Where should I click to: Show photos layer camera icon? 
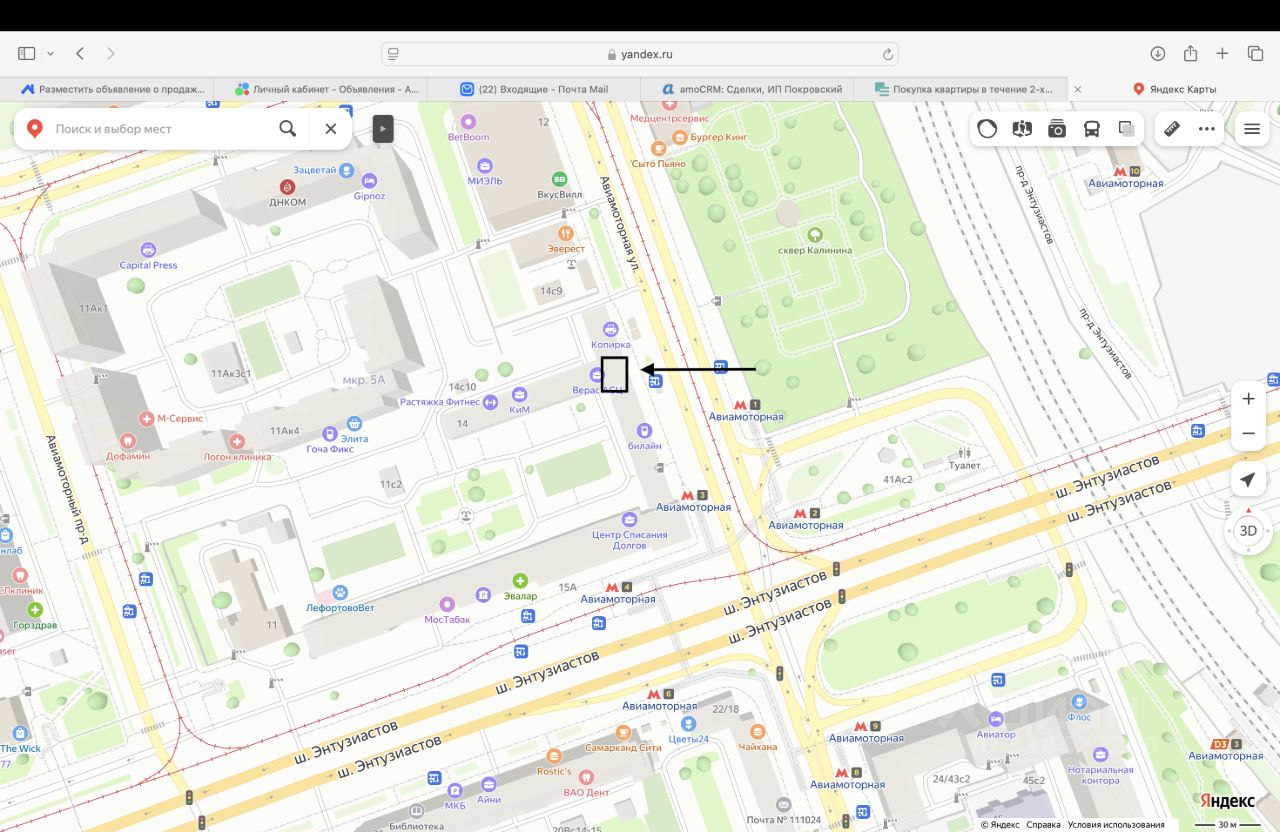(x=1057, y=129)
